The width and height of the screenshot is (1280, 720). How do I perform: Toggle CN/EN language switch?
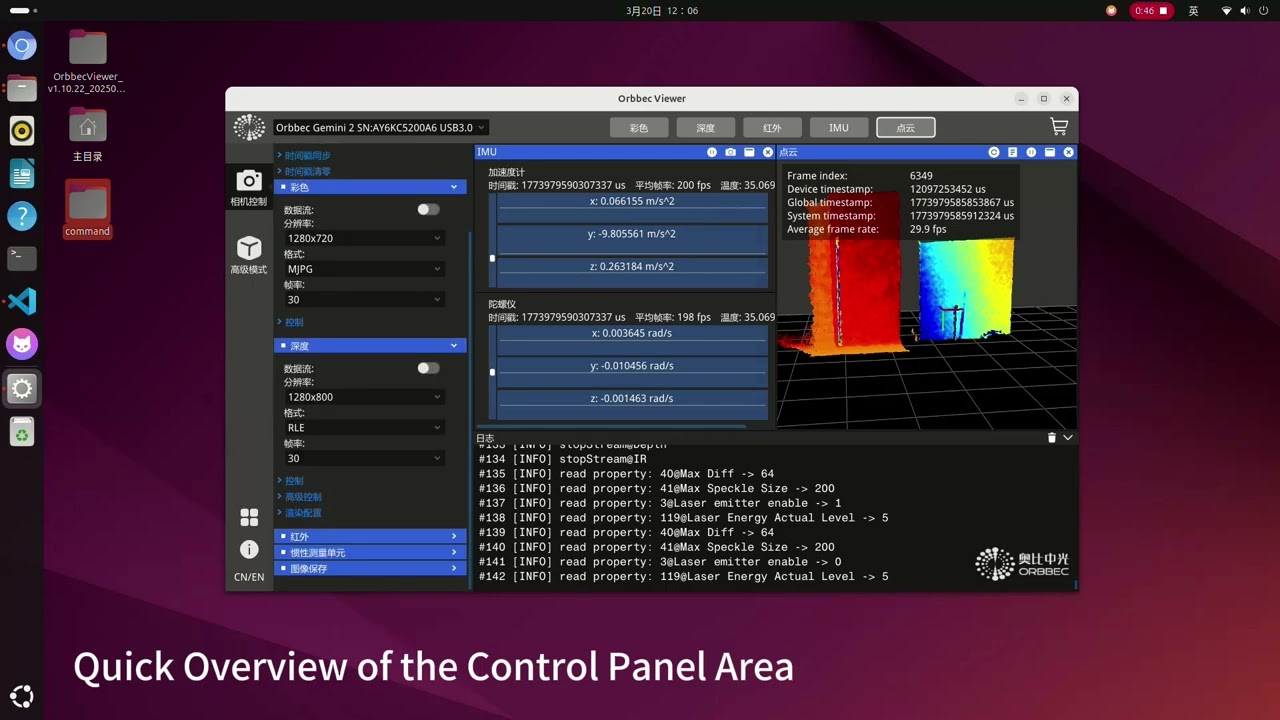[x=249, y=577]
